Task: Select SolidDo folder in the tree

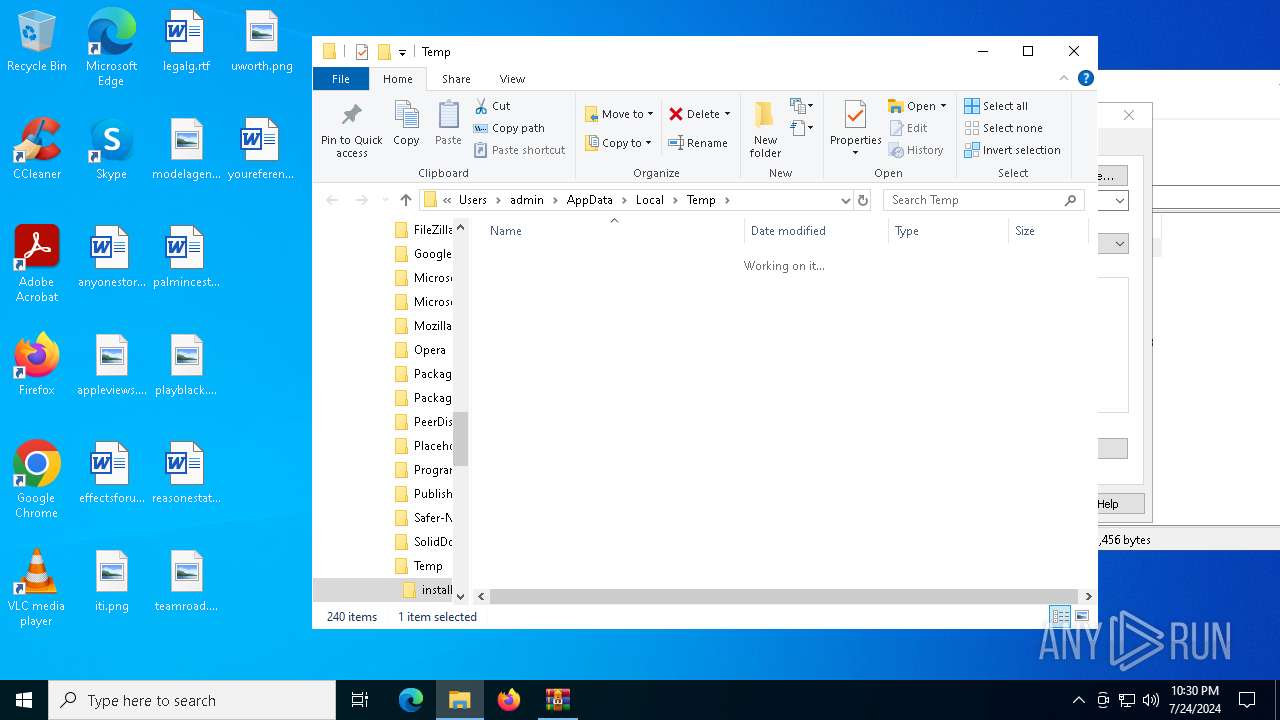Action: [x=423, y=542]
